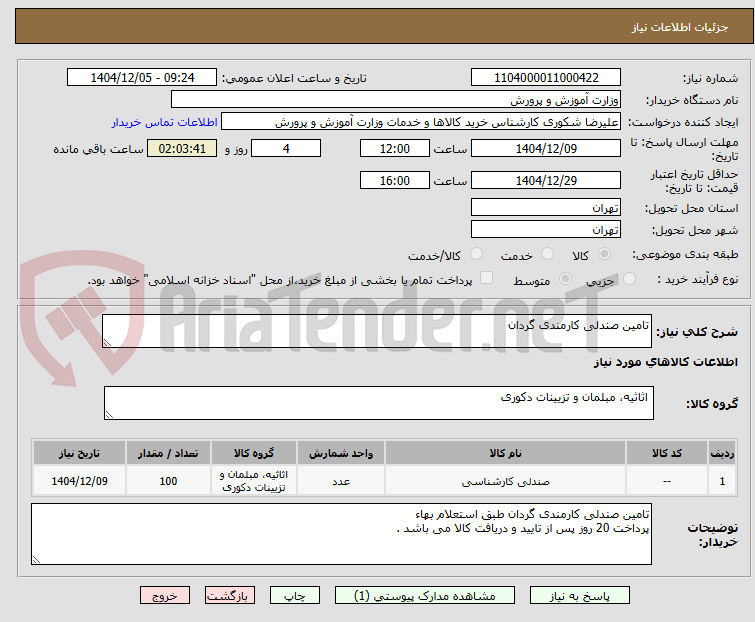Click the validity time 16:00 field
This screenshot has height=622, width=755.
395,180
